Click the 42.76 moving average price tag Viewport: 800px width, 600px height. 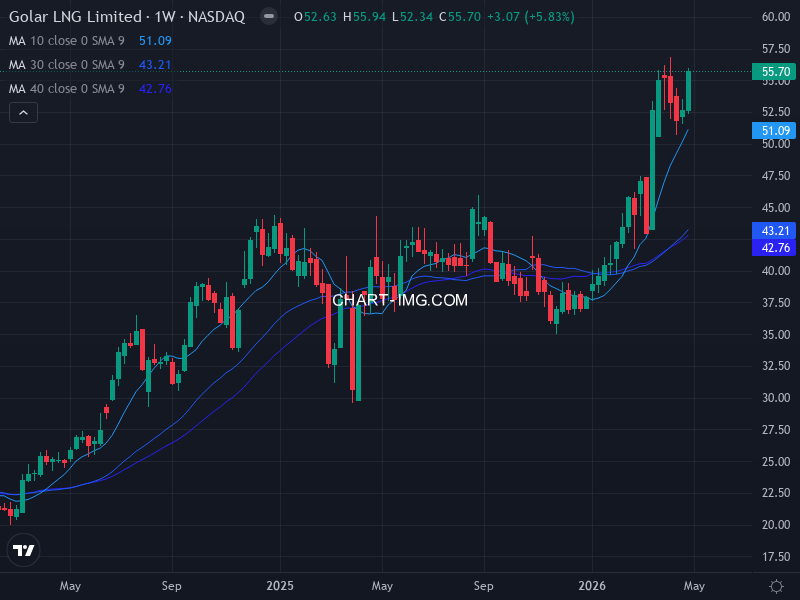pos(774,248)
